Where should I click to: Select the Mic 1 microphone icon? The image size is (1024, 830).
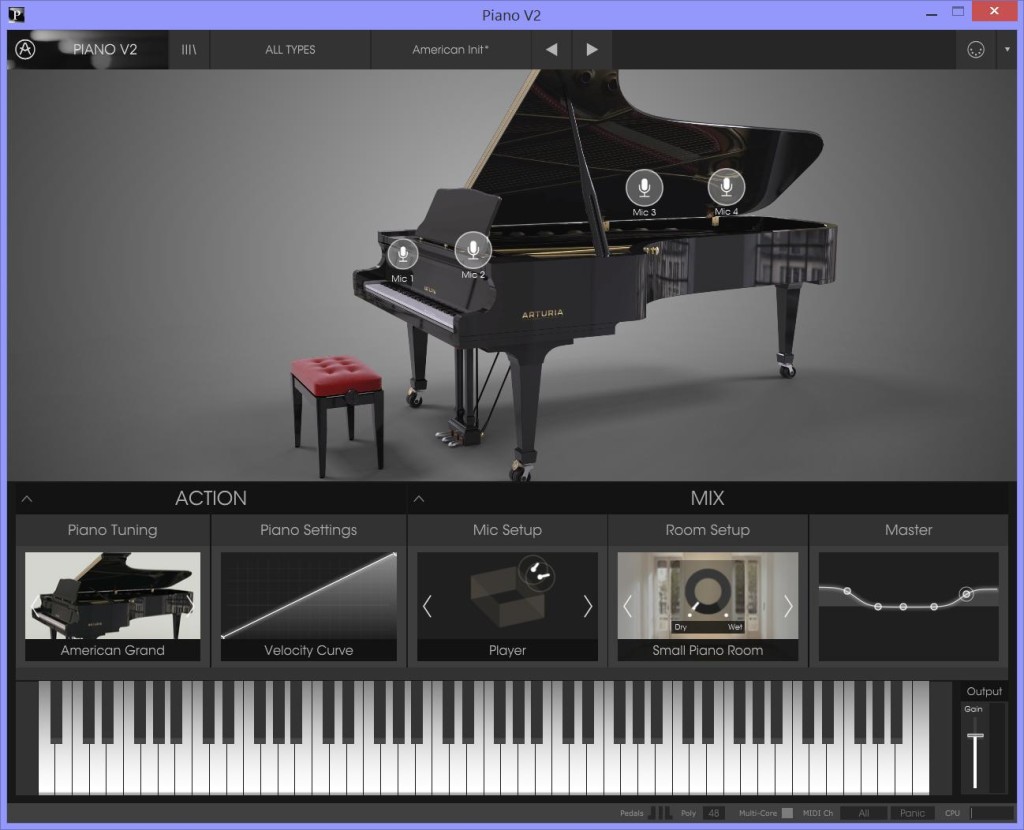point(403,254)
